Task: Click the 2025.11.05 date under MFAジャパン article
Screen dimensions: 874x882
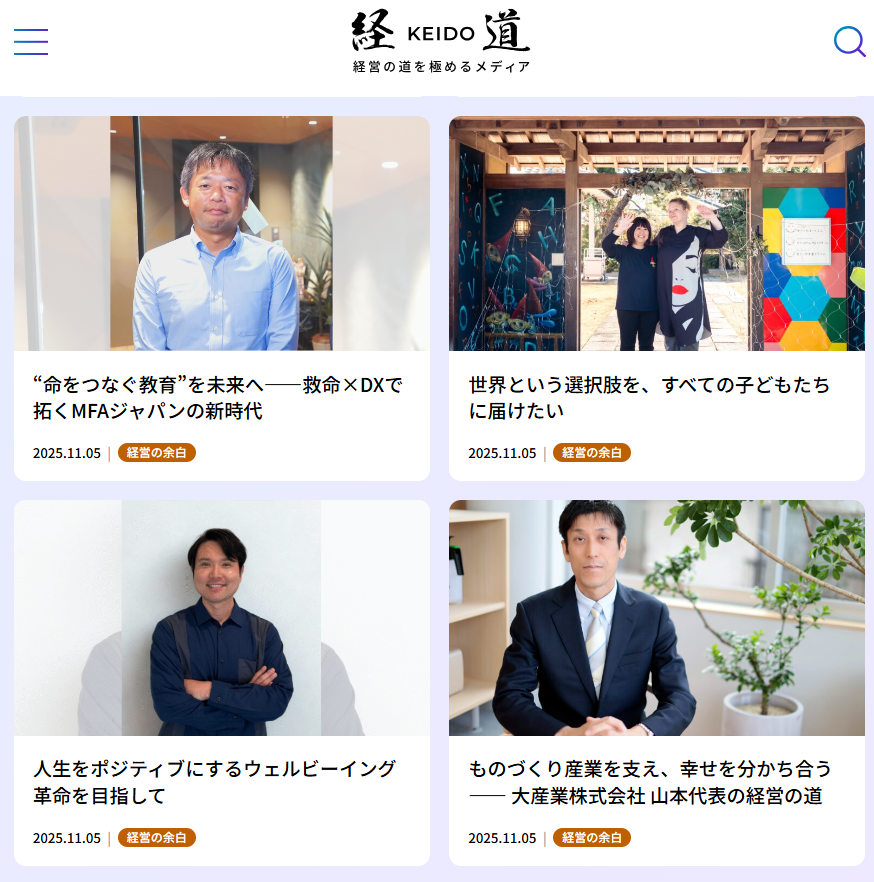Action: click(x=66, y=453)
